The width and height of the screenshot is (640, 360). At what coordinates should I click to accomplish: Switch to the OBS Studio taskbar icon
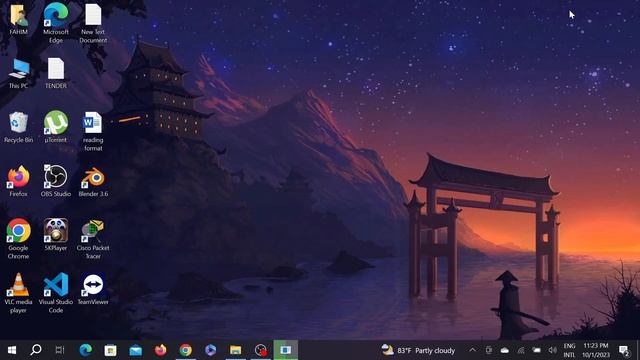pos(260,350)
